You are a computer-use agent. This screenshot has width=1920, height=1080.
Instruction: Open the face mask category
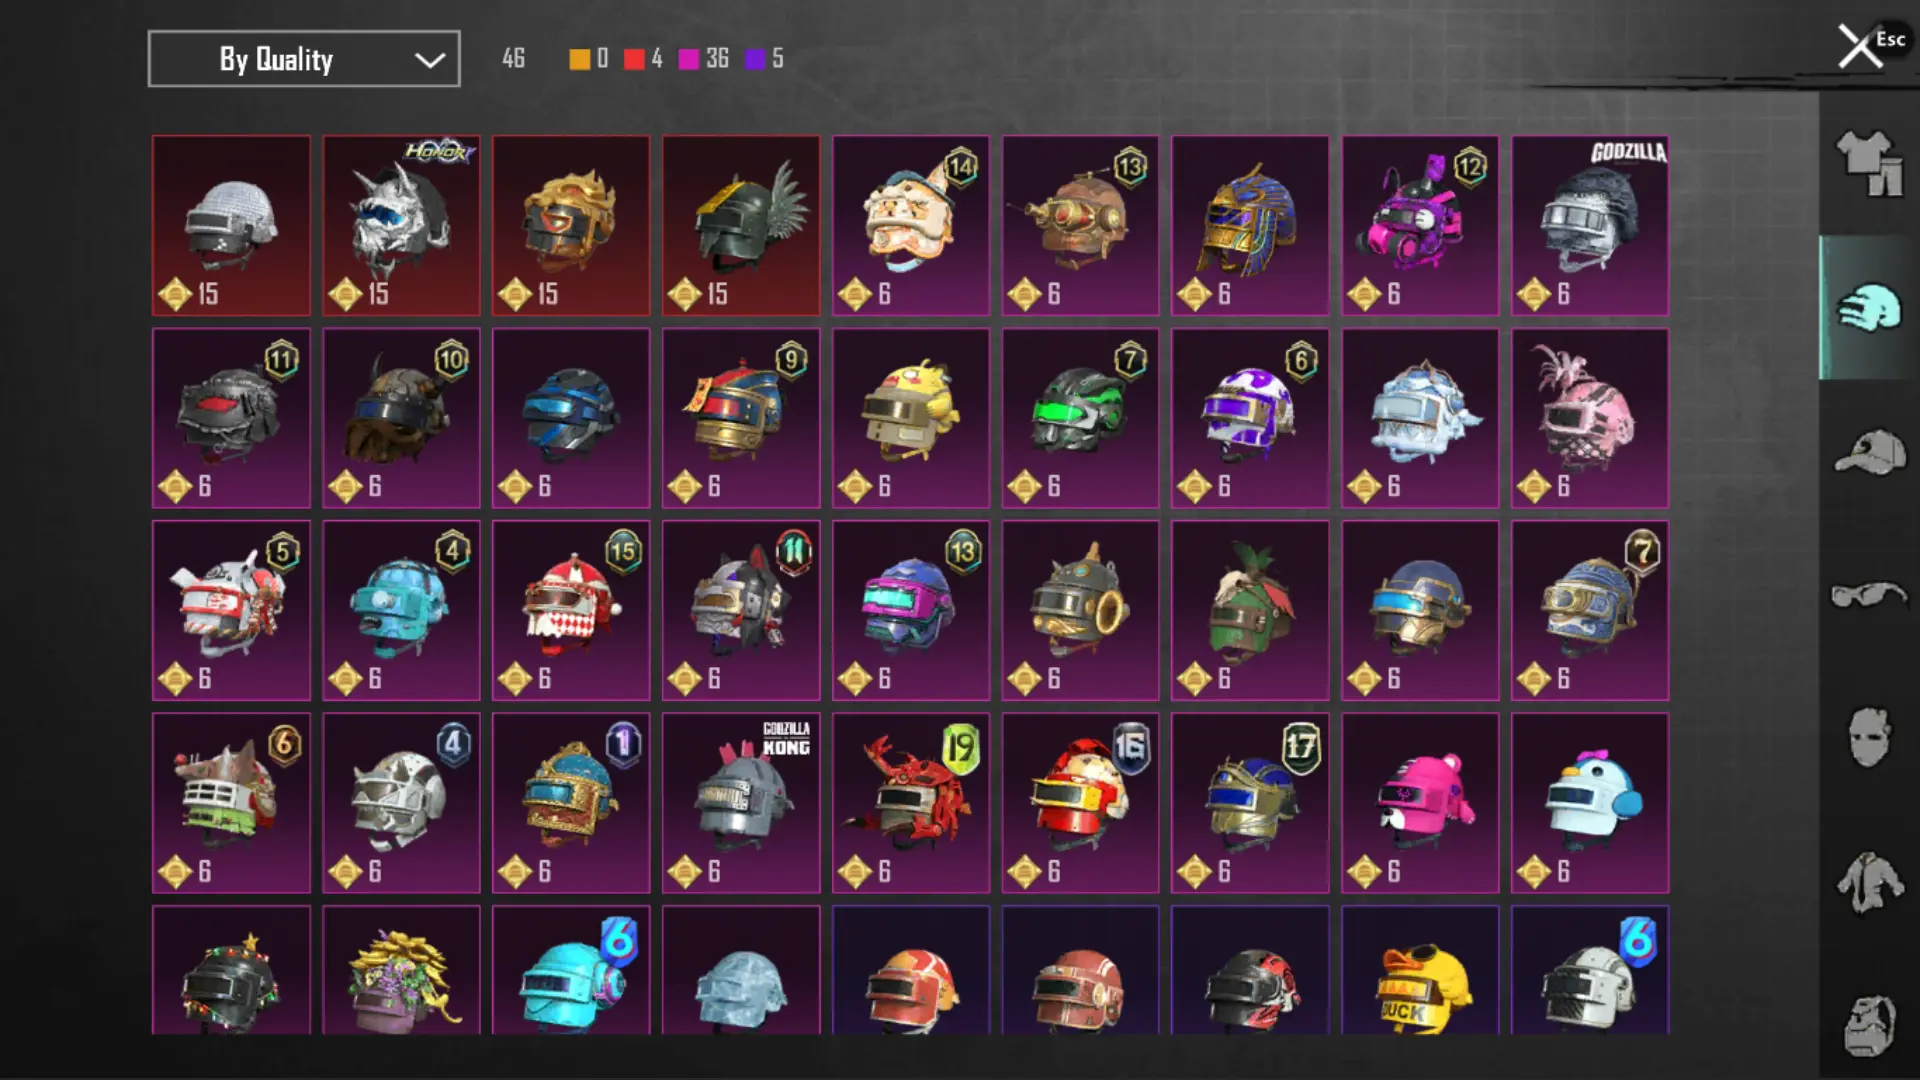1869,738
